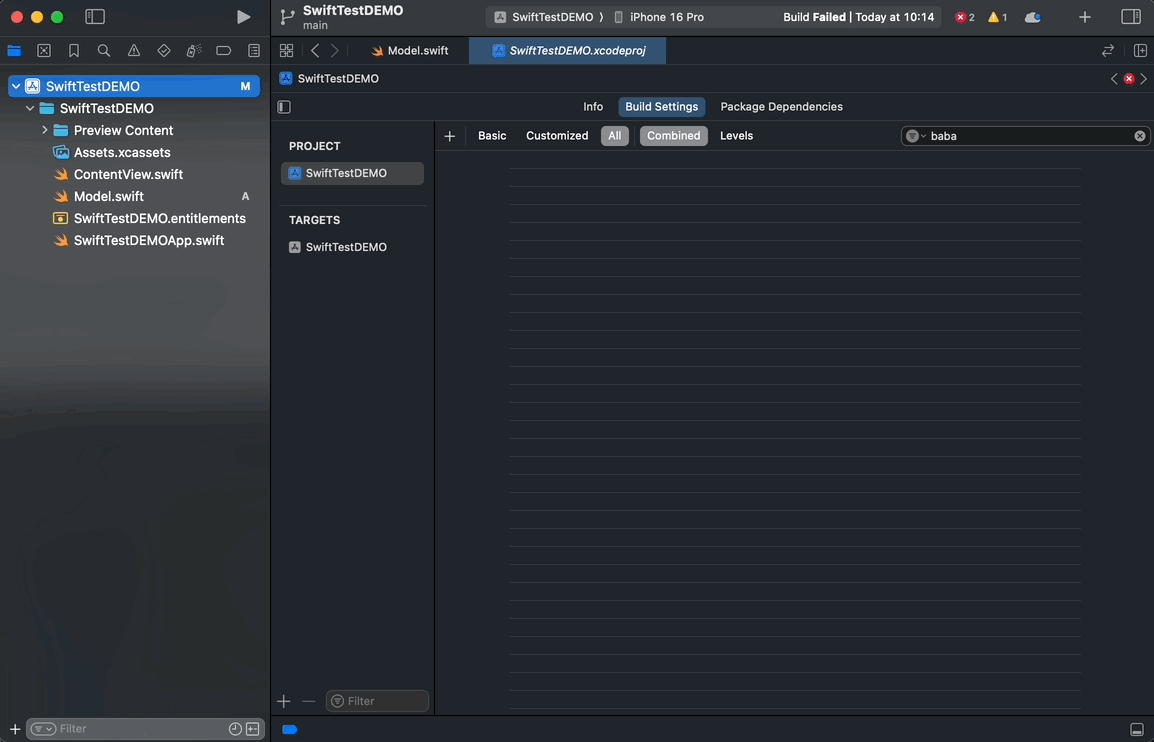This screenshot has height=742, width=1154.
Task: Toggle the debug area at bottom right
Action: [x=1136, y=729]
